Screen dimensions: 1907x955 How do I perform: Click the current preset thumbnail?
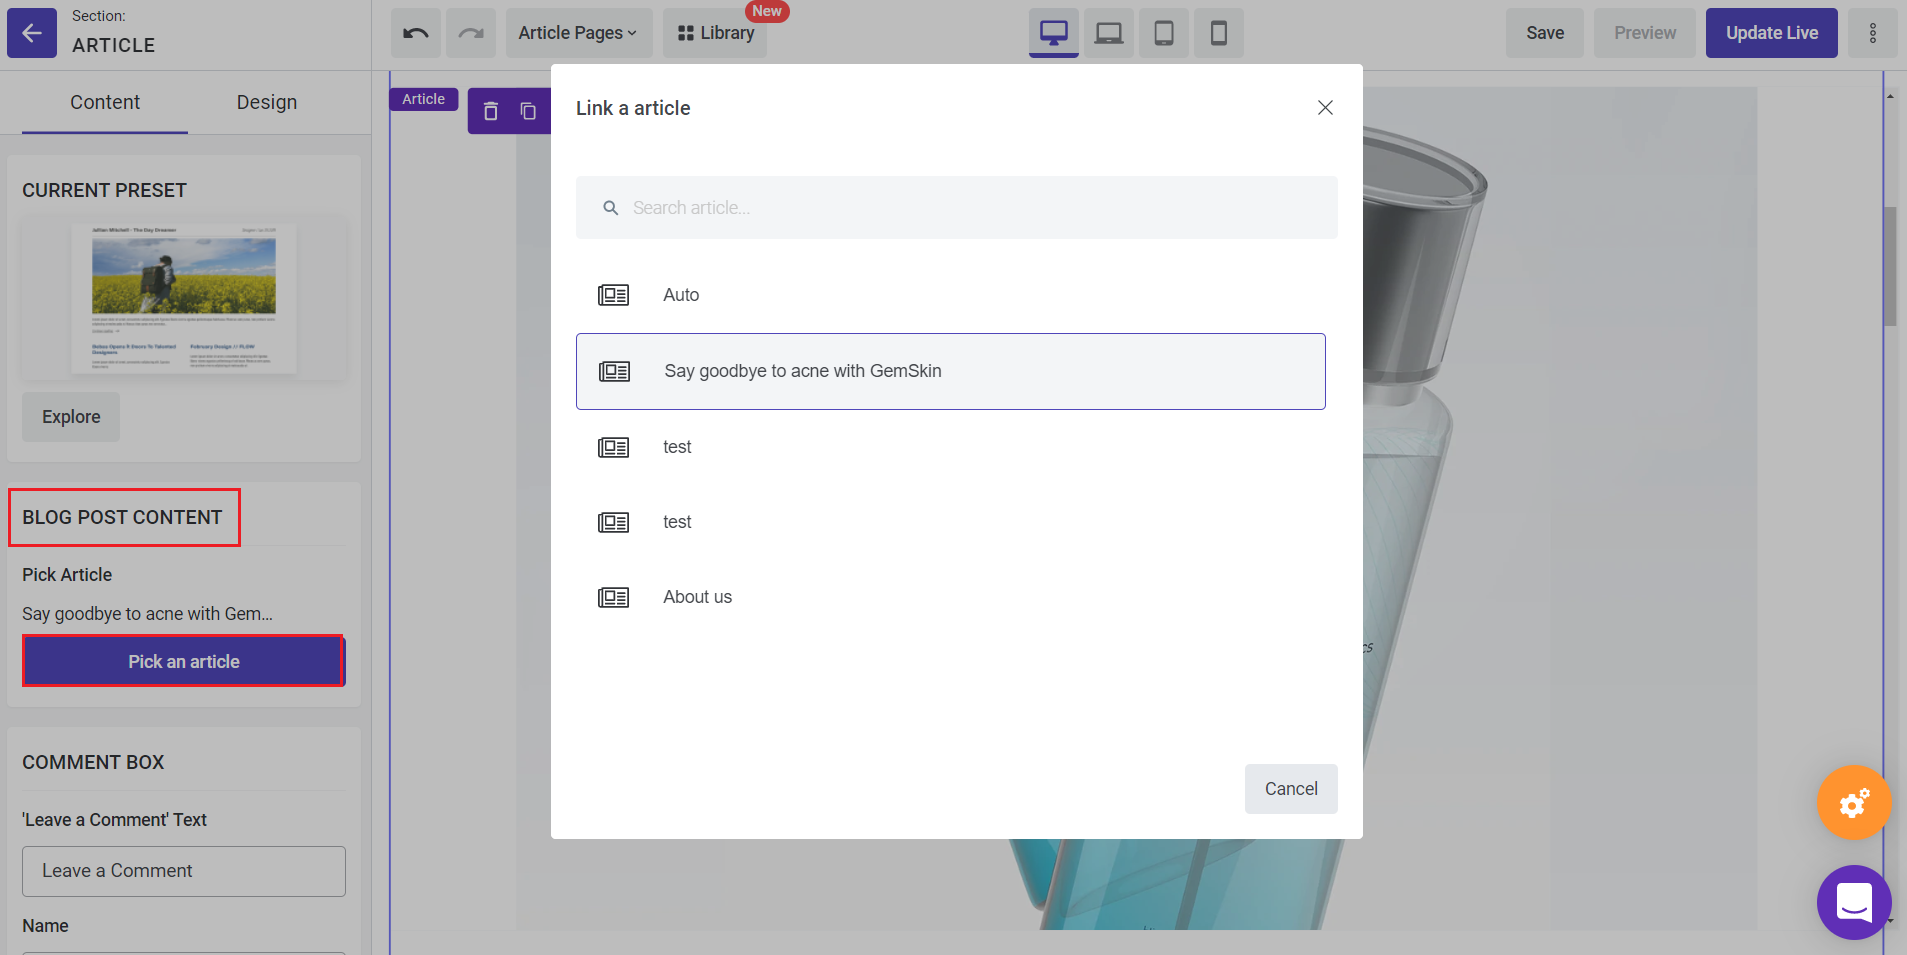coord(184,299)
